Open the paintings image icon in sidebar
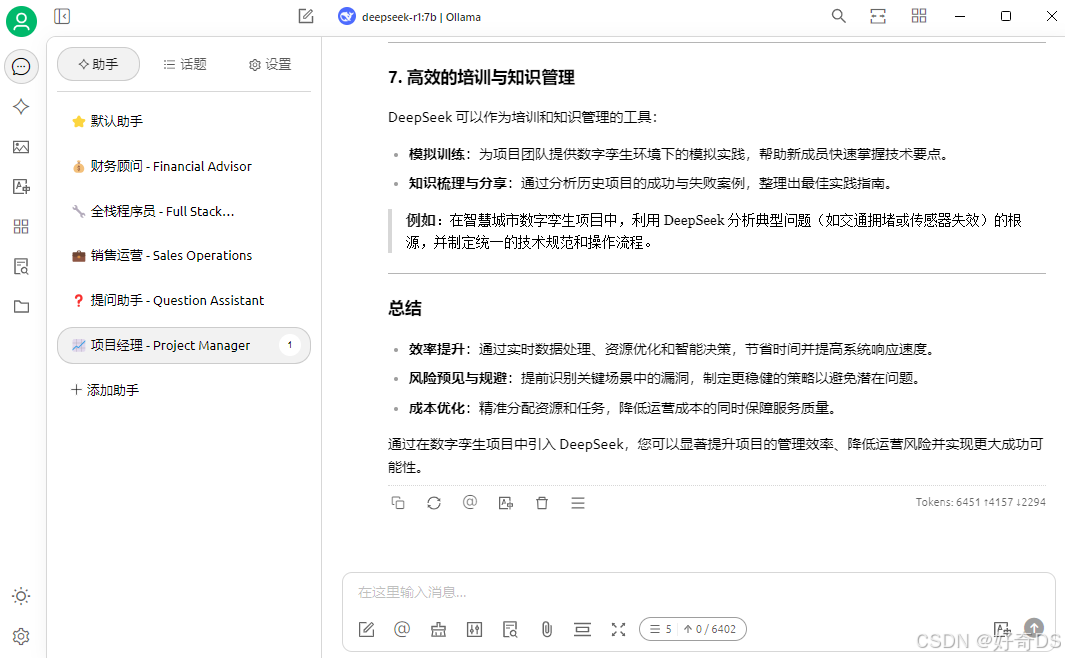This screenshot has height=658, width=1065. 21,147
